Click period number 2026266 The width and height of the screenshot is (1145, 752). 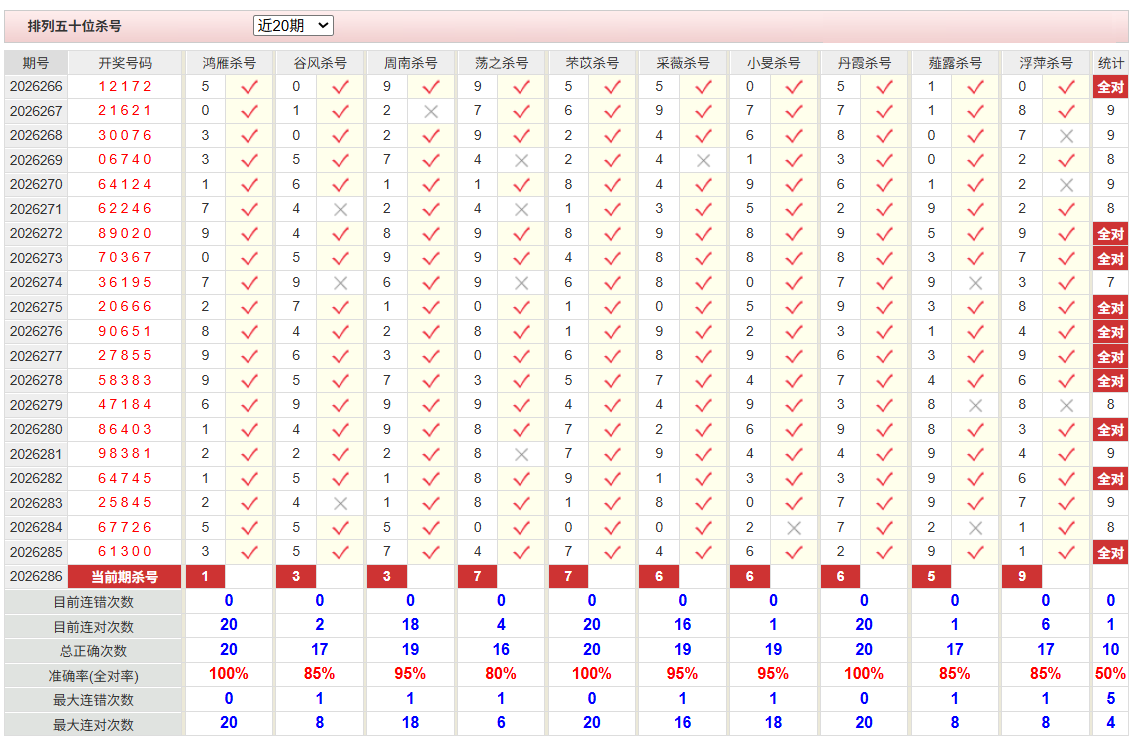click(36, 87)
